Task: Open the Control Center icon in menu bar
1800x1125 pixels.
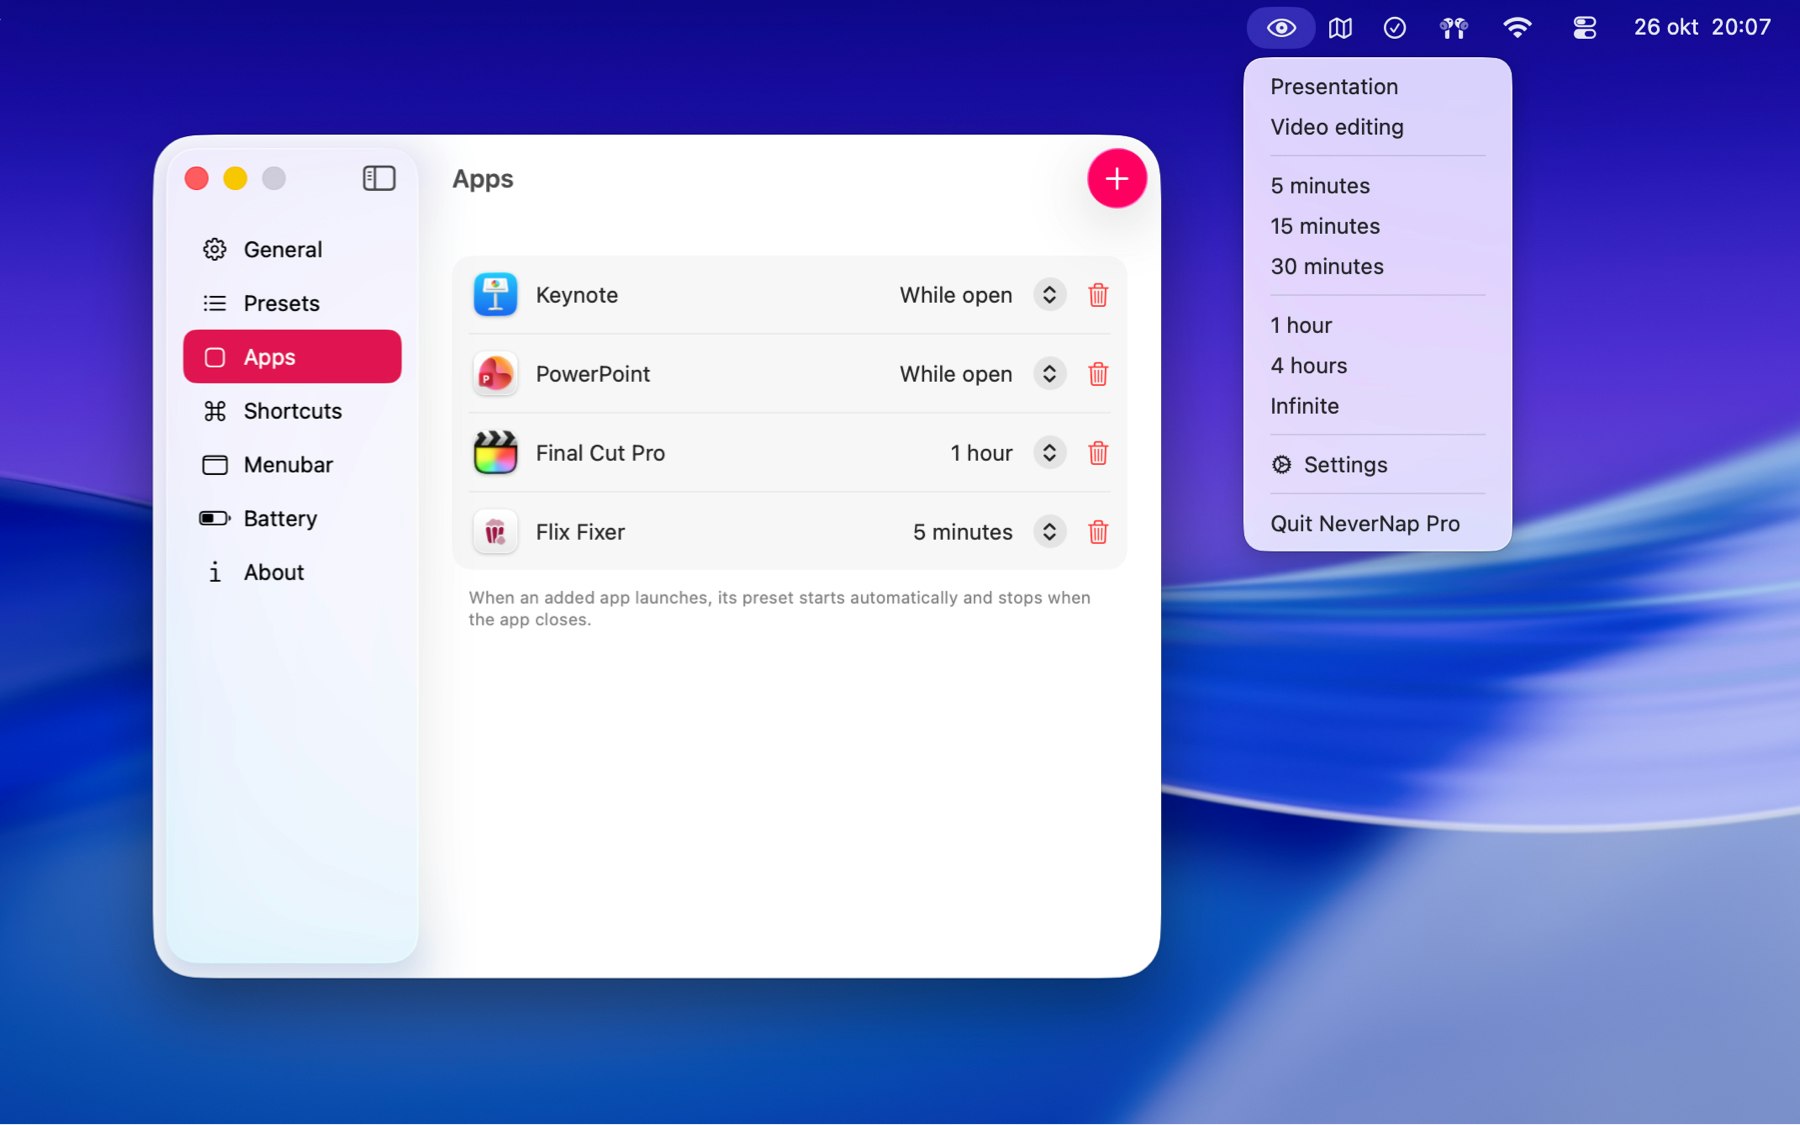Action: [1584, 28]
